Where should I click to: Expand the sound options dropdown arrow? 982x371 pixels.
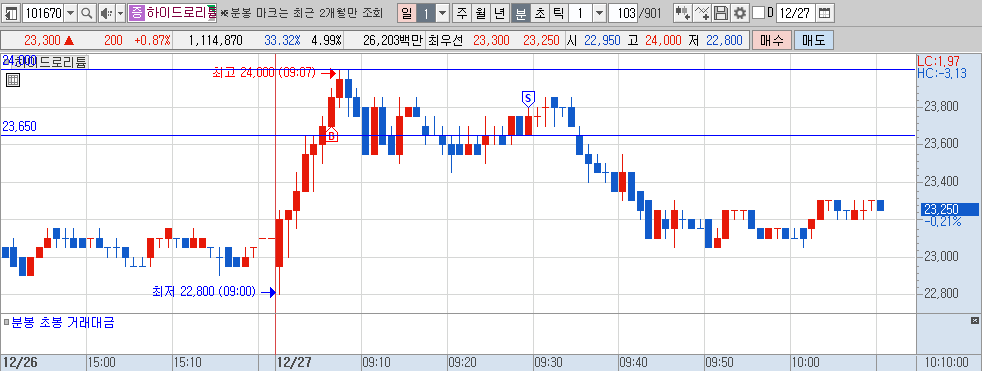(120, 13)
